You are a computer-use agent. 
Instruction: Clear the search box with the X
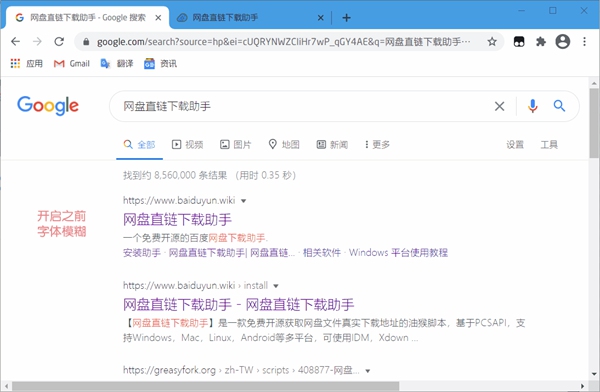click(499, 106)
